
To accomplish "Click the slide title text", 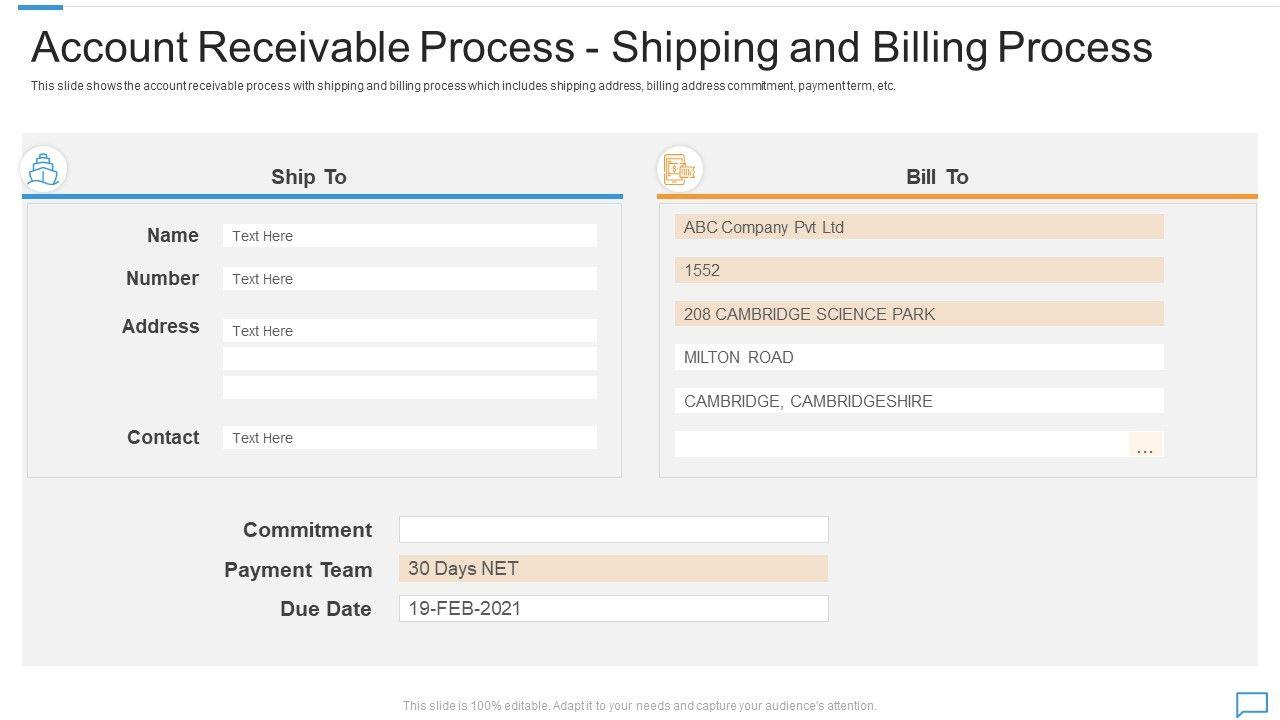I will pos(591,47).
